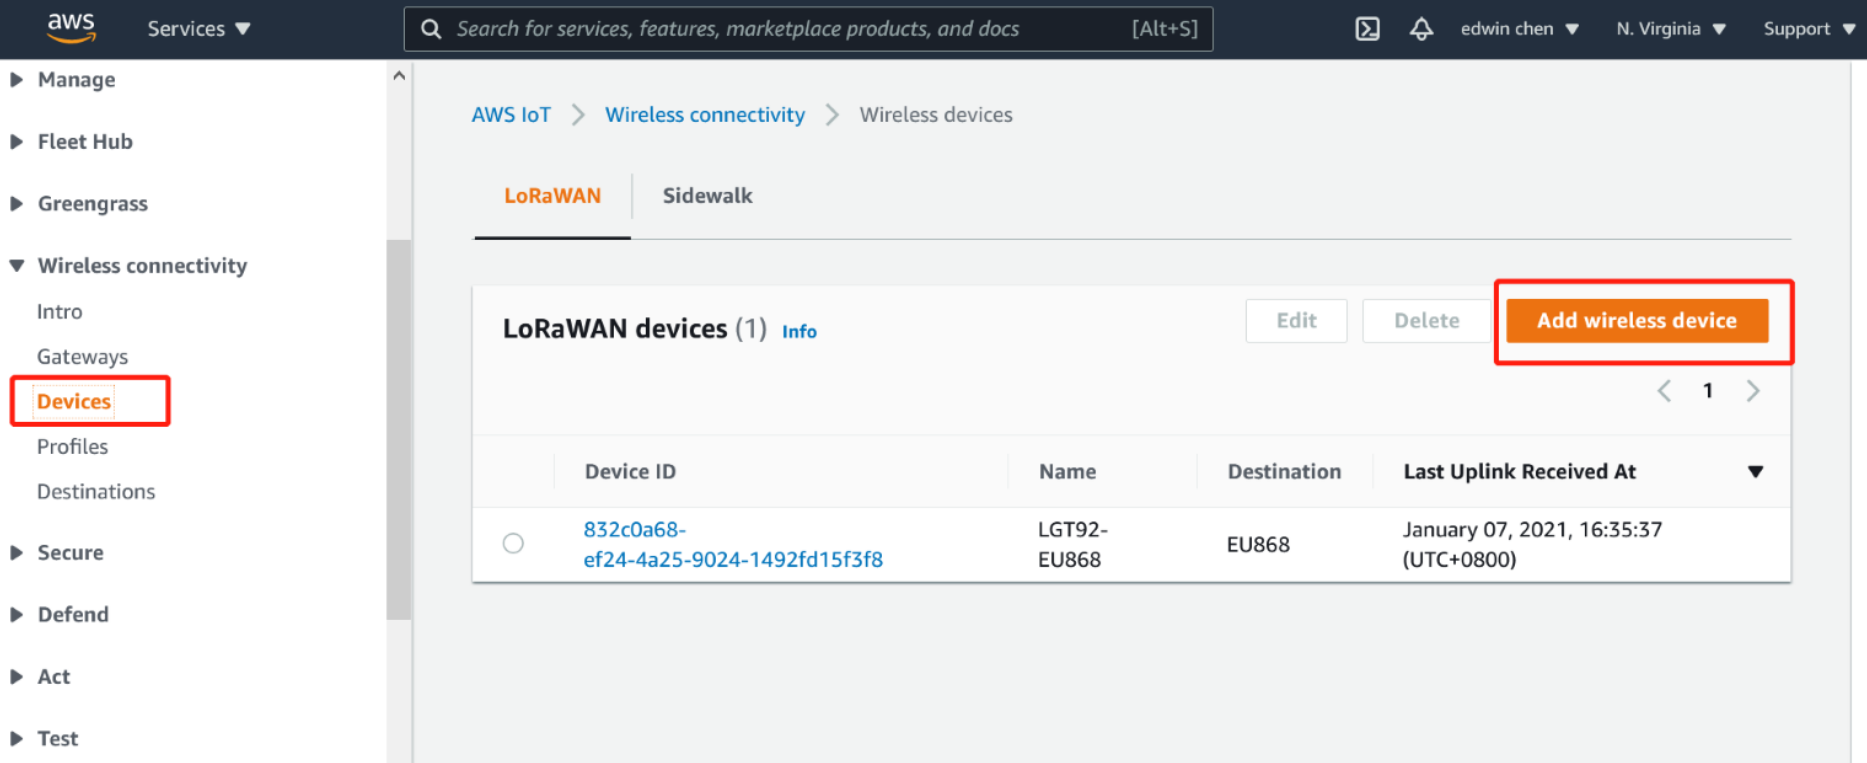
Task: Open the AWS logo home
Action: [x=71, y=28]
